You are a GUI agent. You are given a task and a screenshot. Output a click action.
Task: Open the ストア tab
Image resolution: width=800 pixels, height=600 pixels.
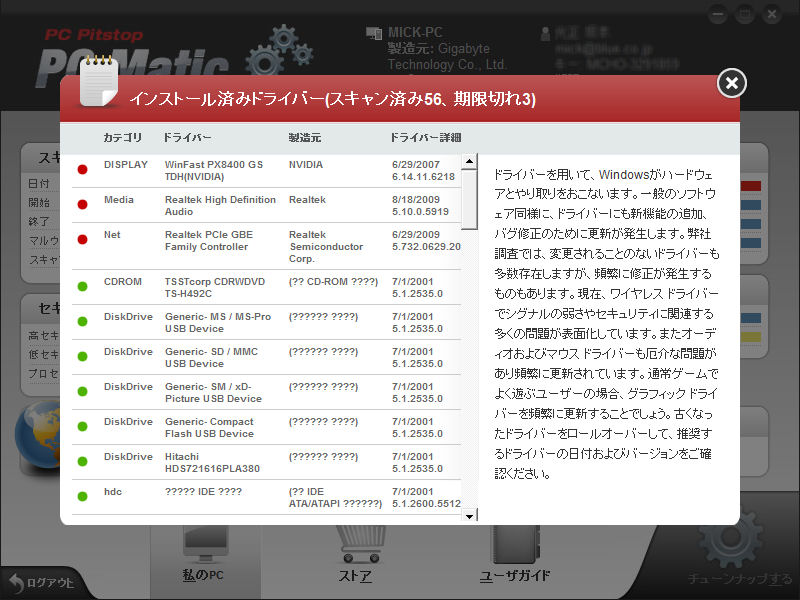(x=356, y=576)
